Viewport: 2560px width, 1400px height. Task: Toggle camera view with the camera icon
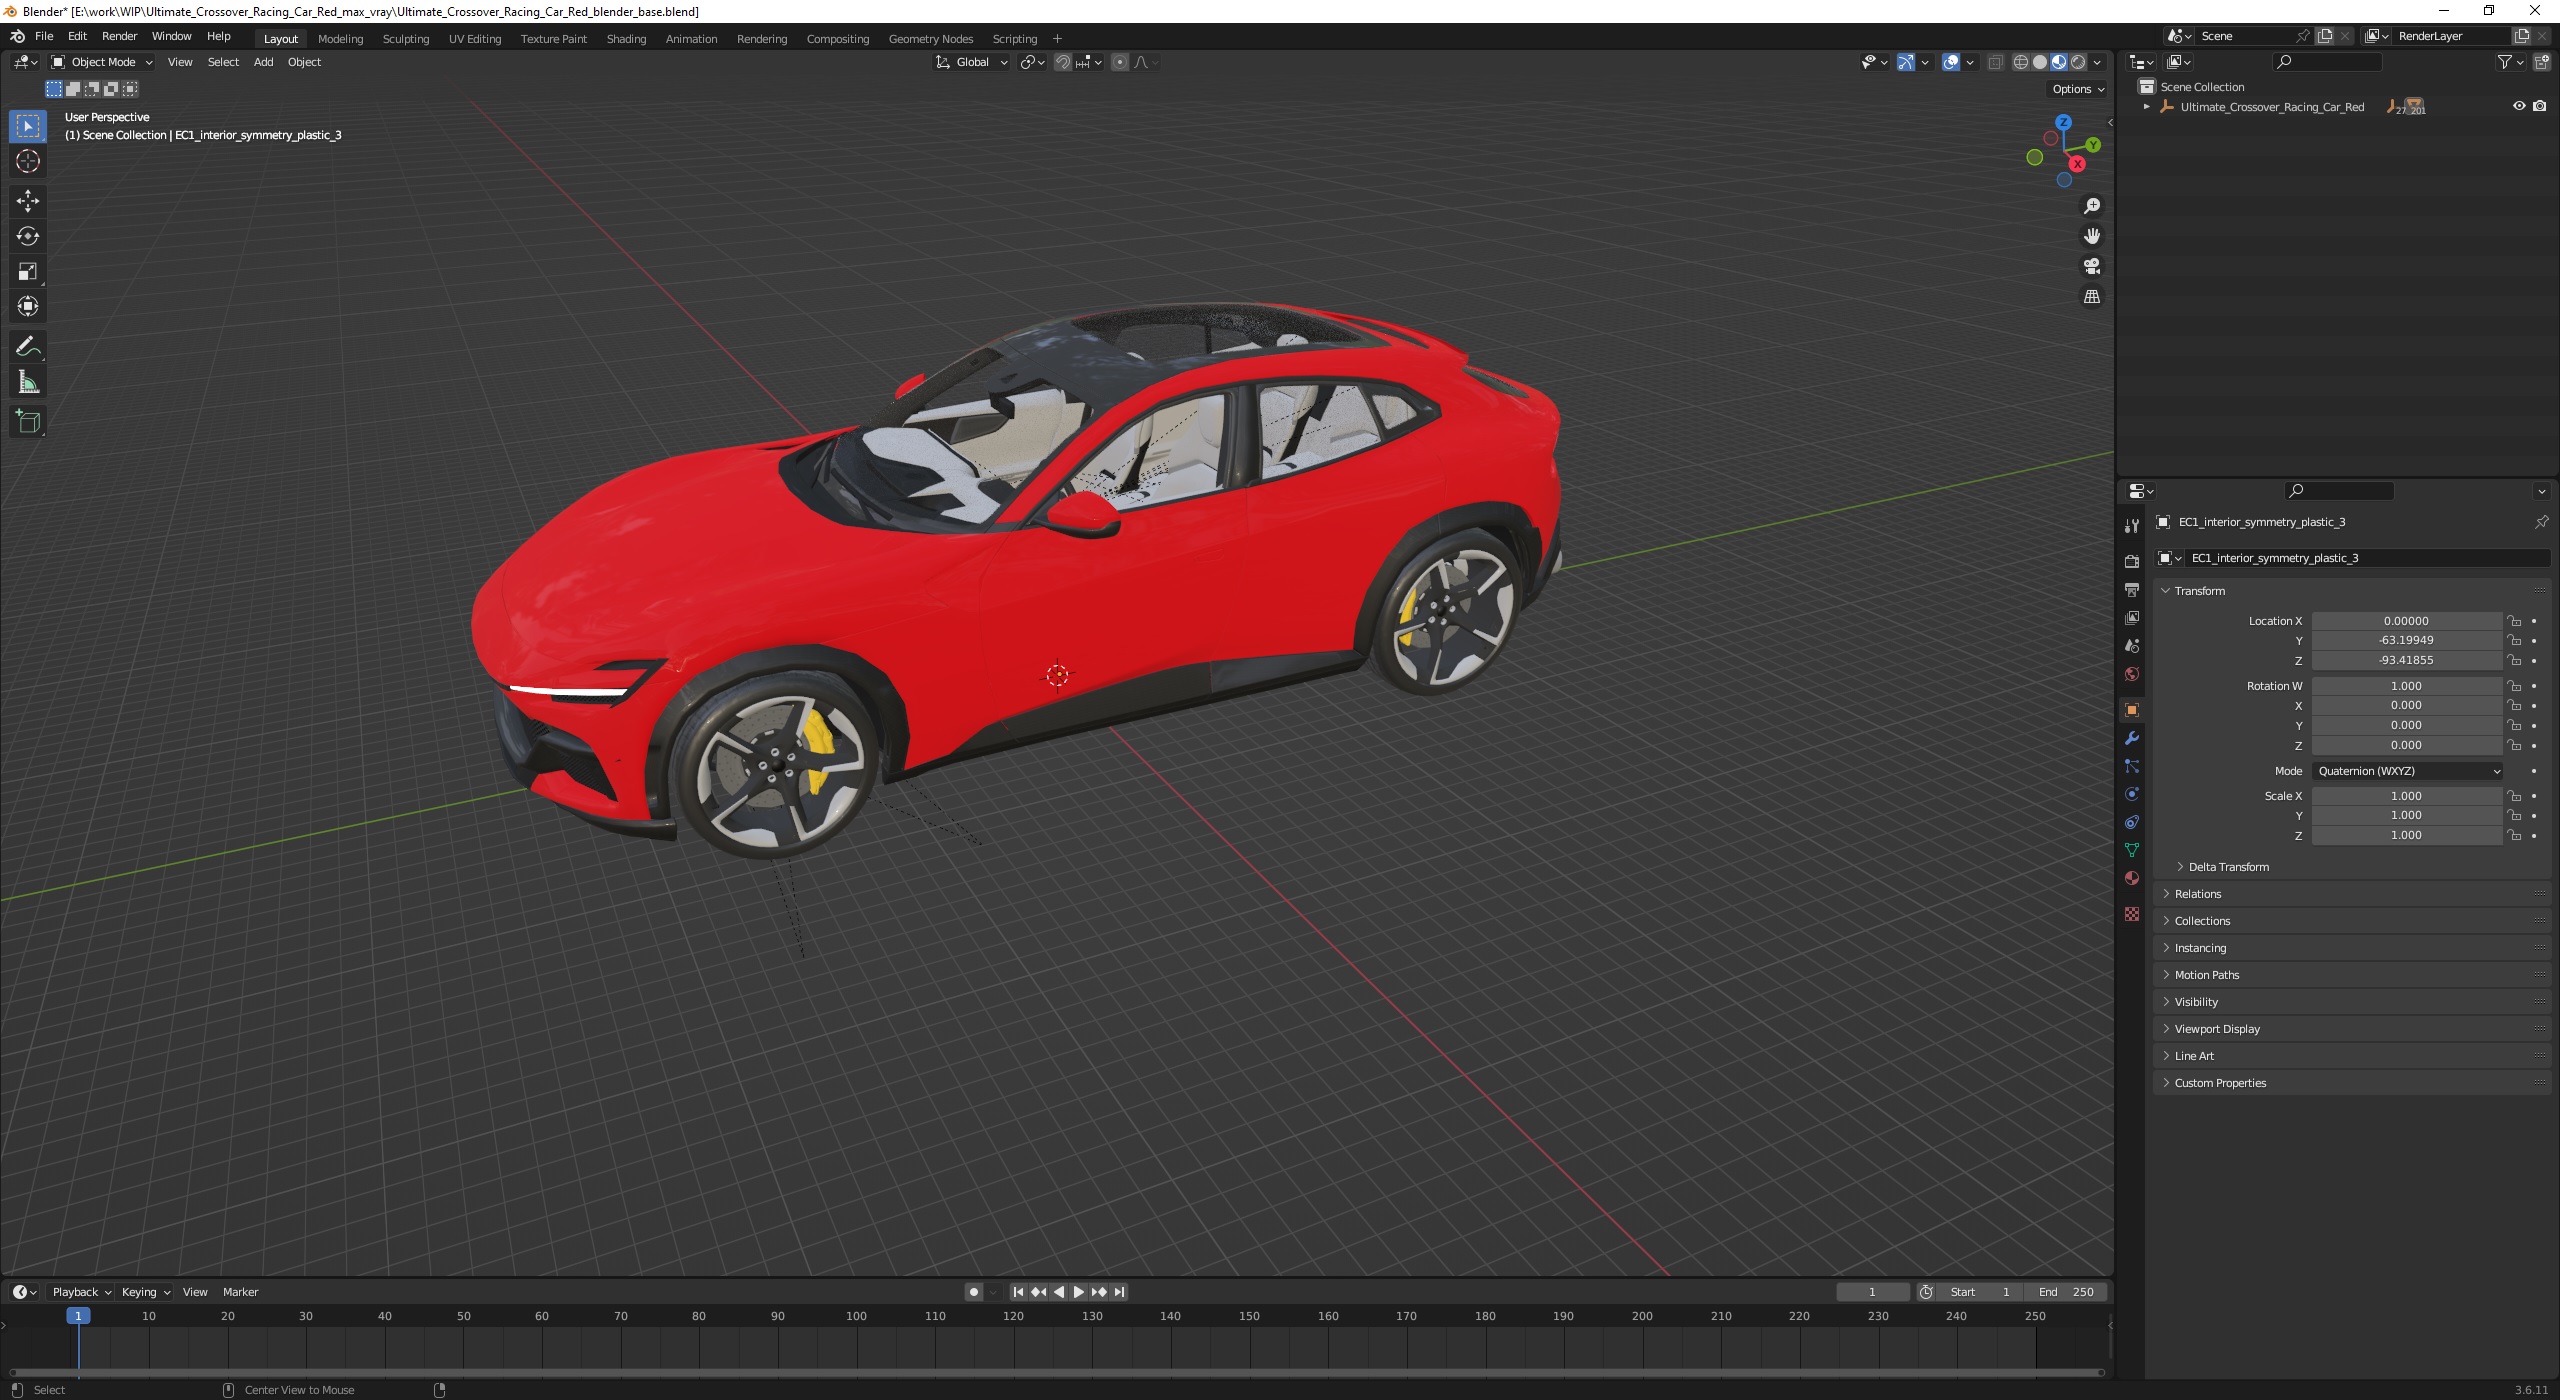click(2092, 266)
